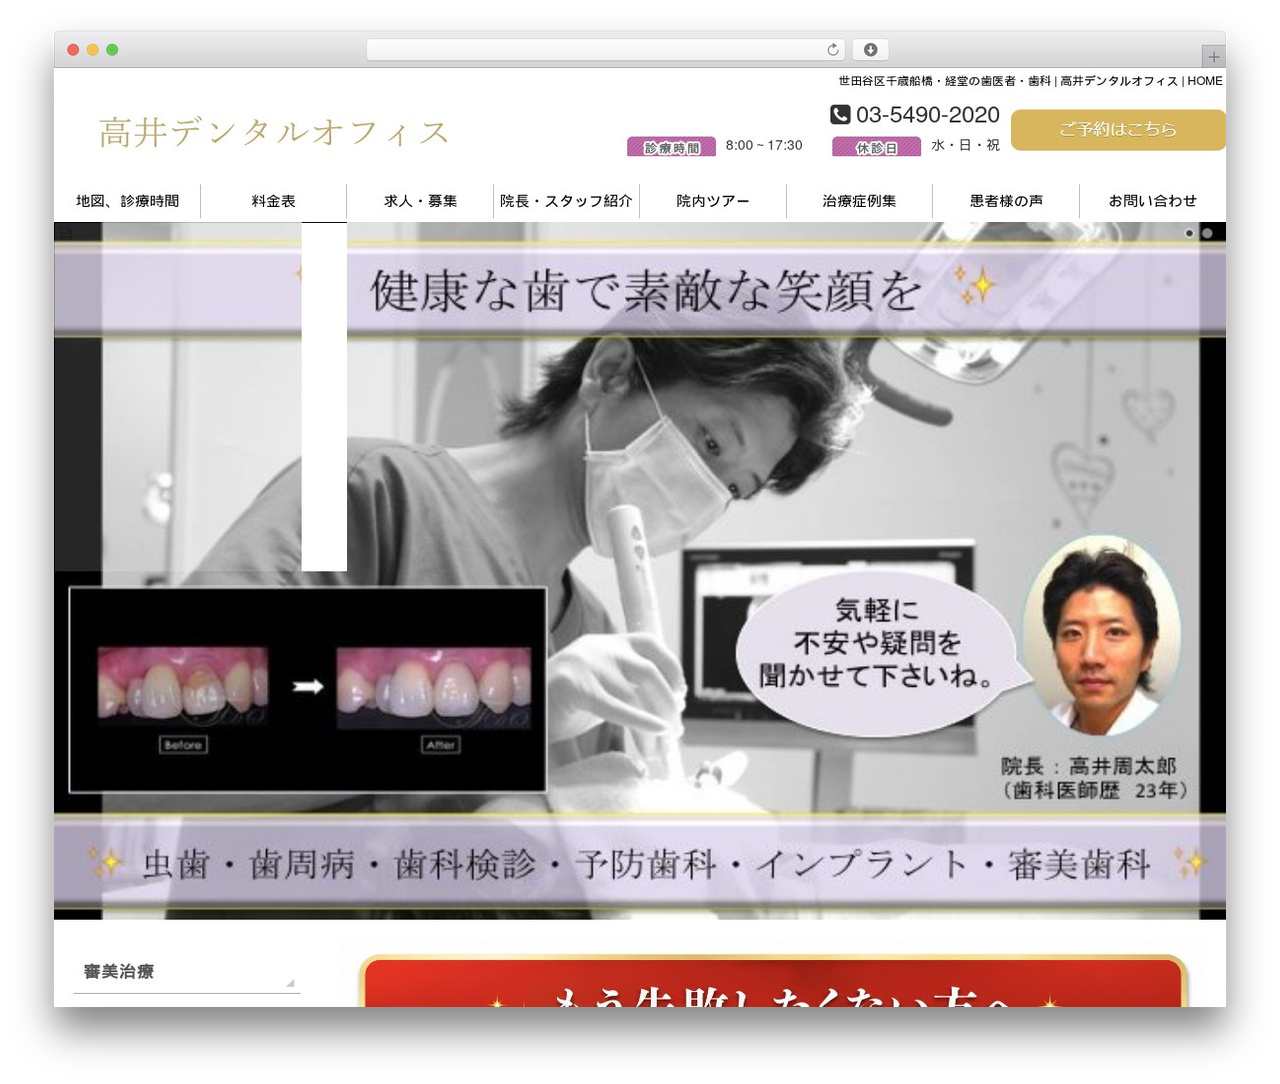Select the first slider pagination dot
Viewport: 1280px width, 1084px height.
click(1189, 233)
